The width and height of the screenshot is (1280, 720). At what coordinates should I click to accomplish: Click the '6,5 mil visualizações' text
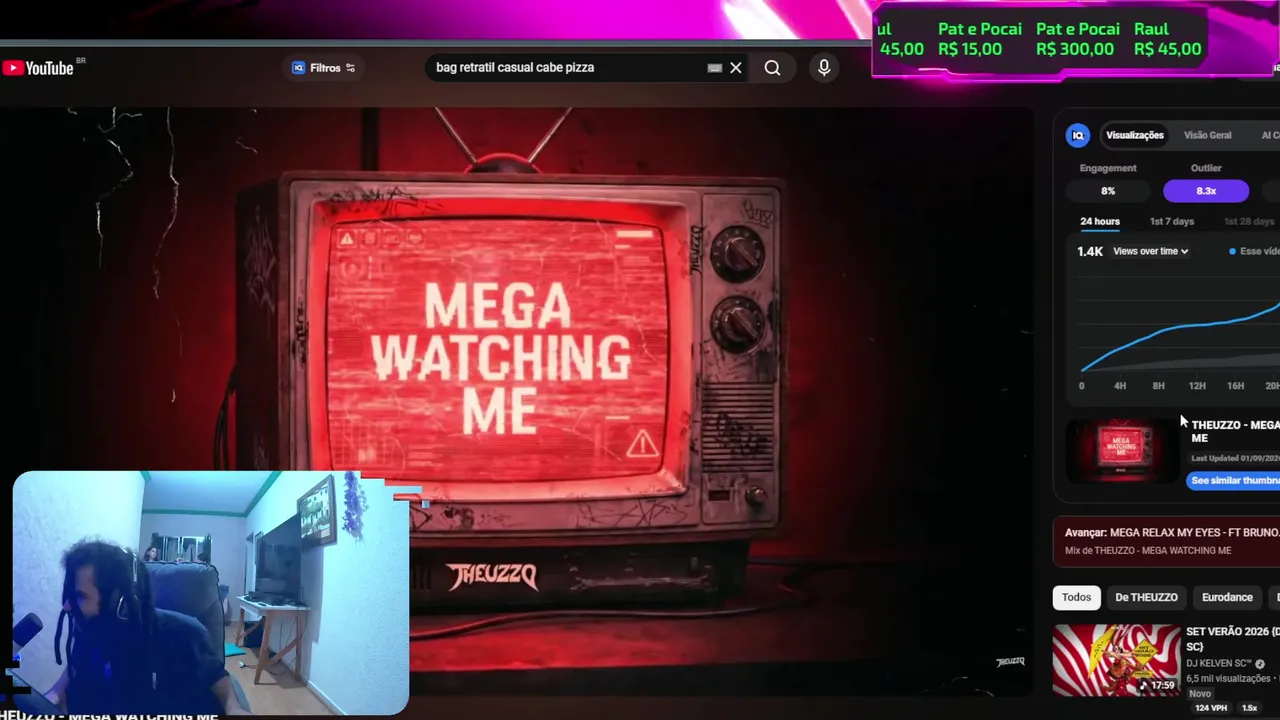coord(1228,679)
